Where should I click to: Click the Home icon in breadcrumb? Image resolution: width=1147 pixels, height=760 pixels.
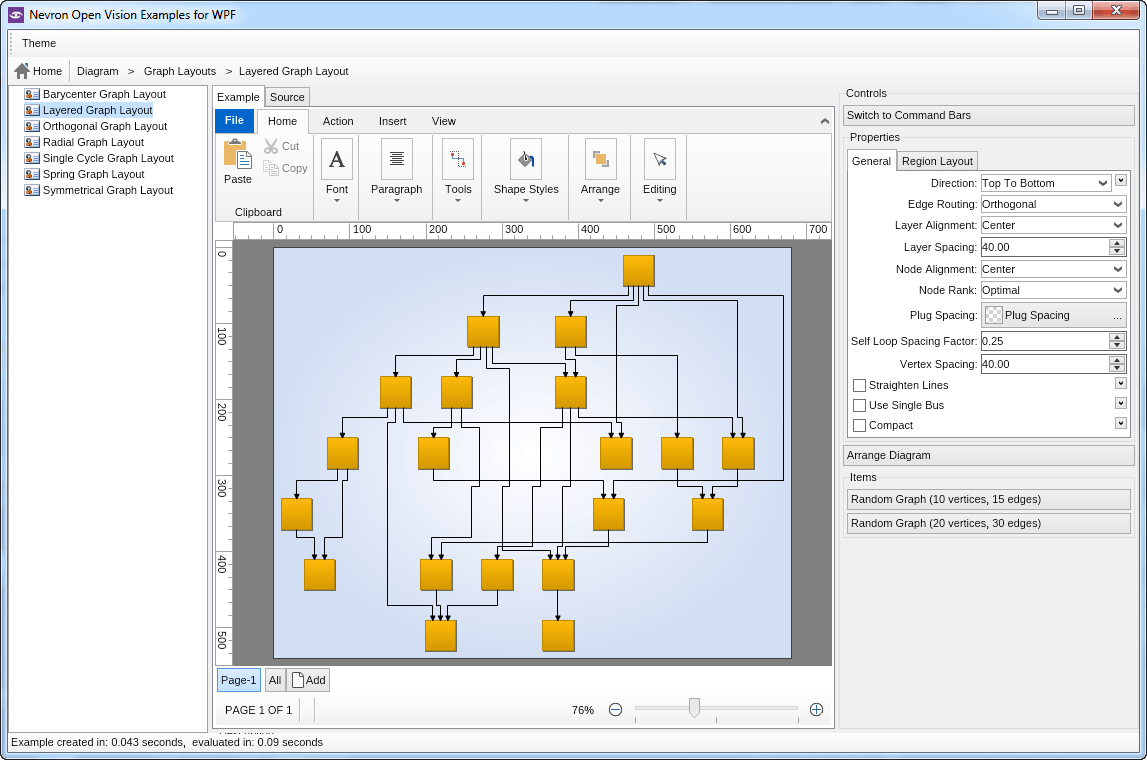[22, 71]
